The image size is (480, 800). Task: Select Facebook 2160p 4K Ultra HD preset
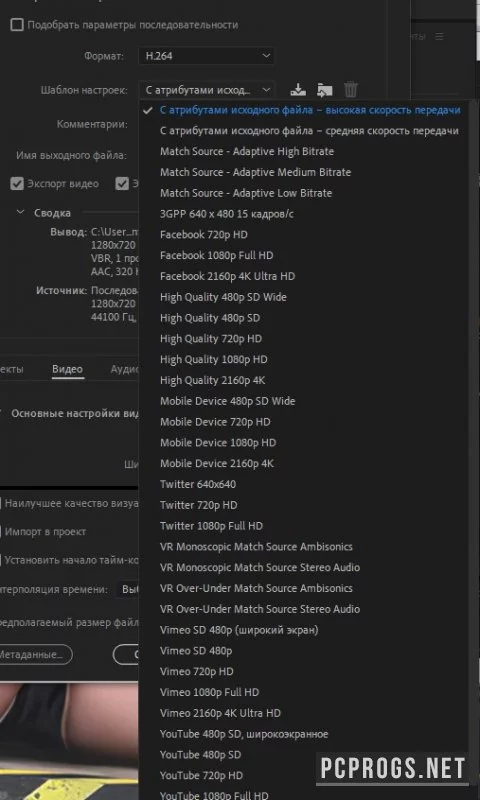click(x=228, y=277)
